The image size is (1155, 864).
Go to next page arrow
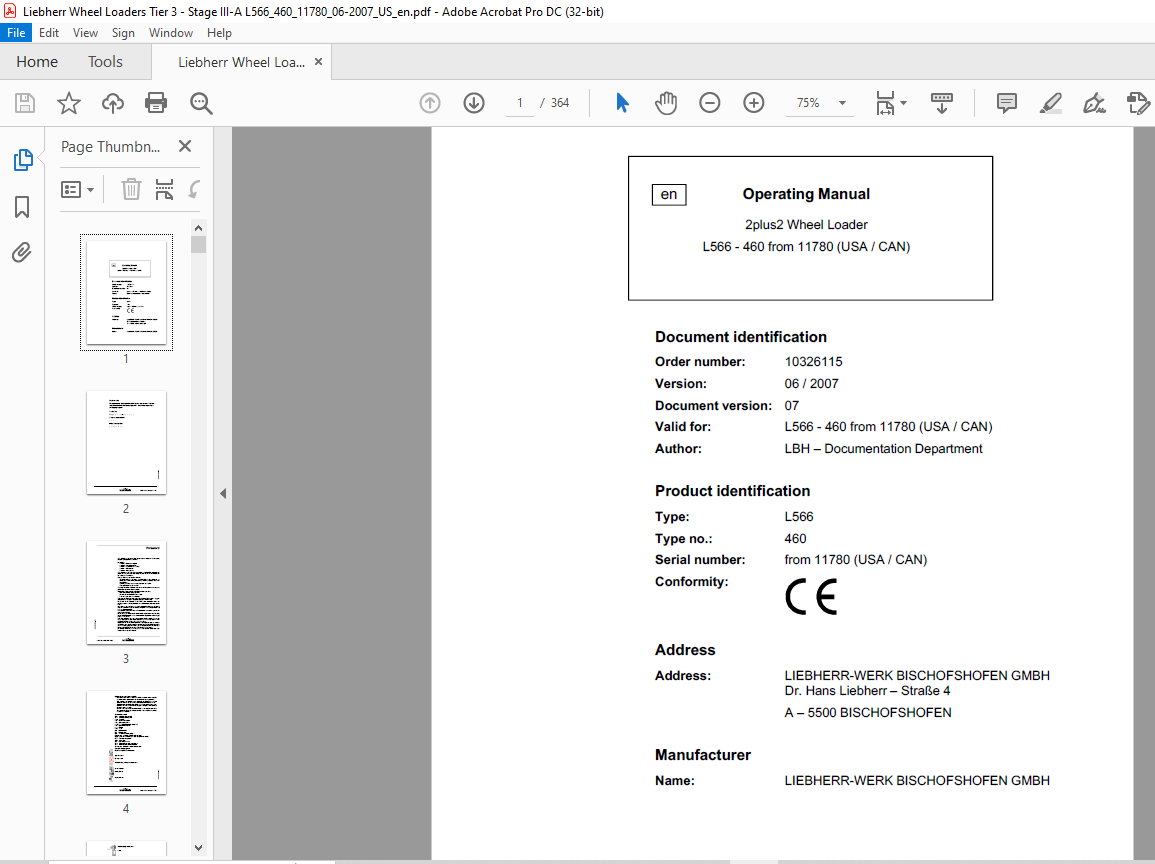(x=474, y=103)
